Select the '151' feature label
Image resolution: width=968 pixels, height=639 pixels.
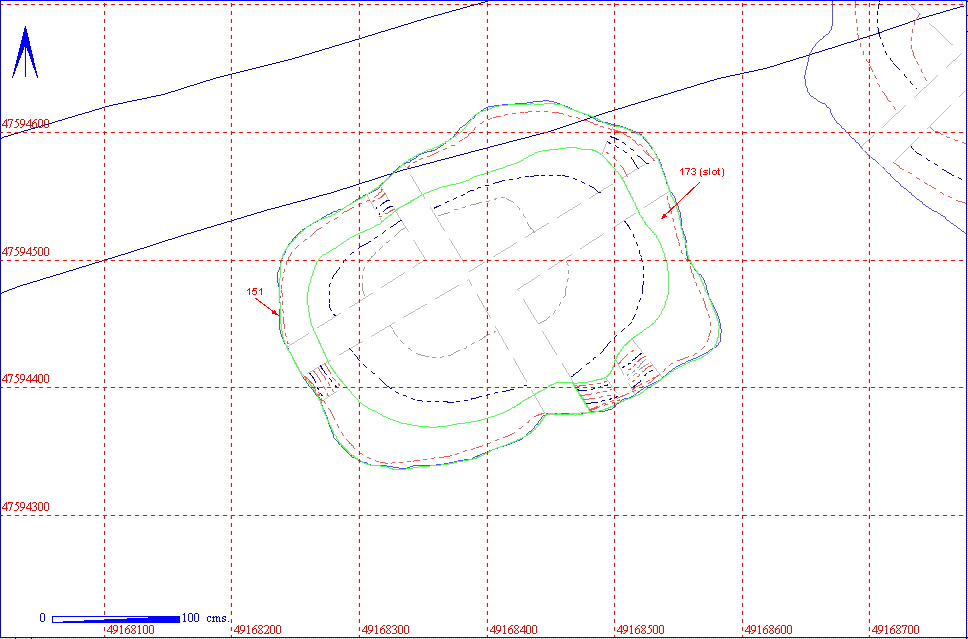tap(254, 290)
